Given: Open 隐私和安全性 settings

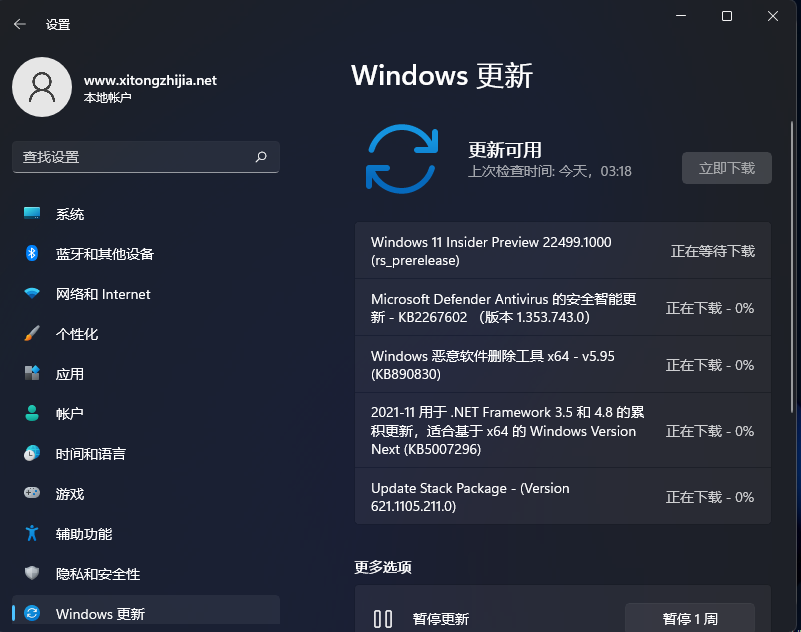Looking at the screenshot, I should click(x=146, y=573).
